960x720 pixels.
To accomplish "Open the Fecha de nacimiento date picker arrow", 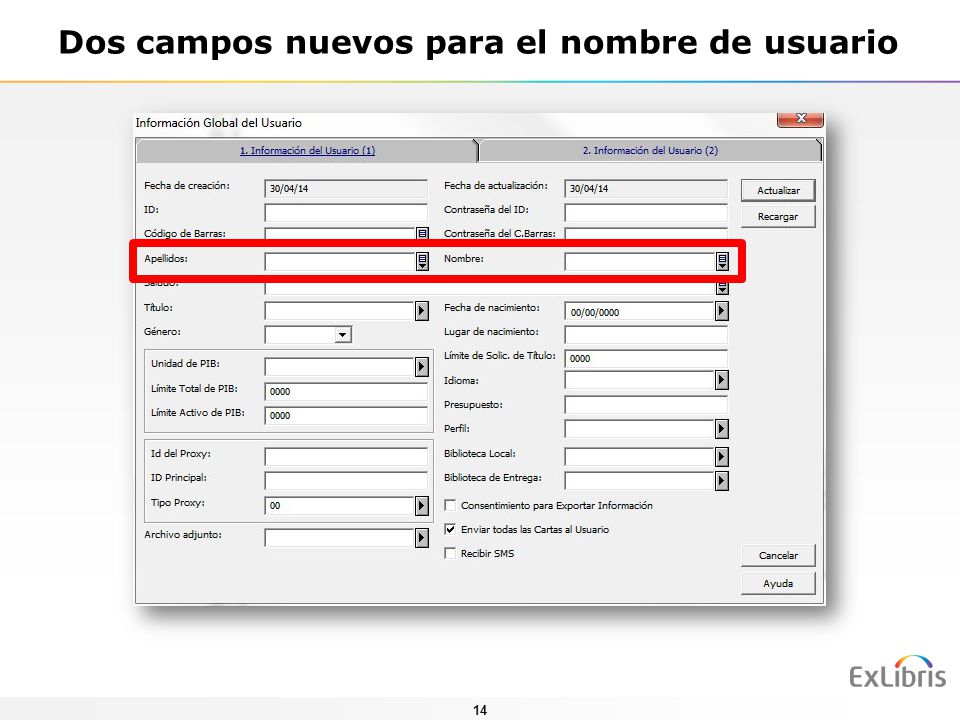I will point(722,311).
